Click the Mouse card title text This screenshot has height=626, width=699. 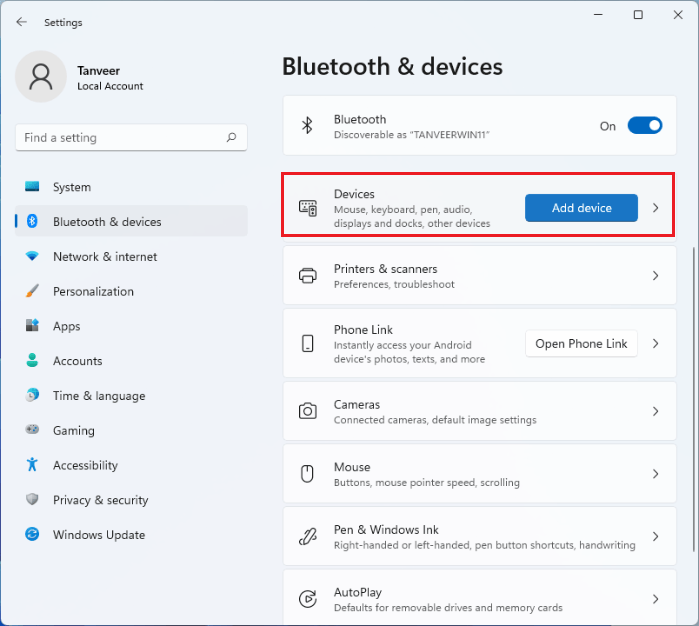[x=352, y=467]
